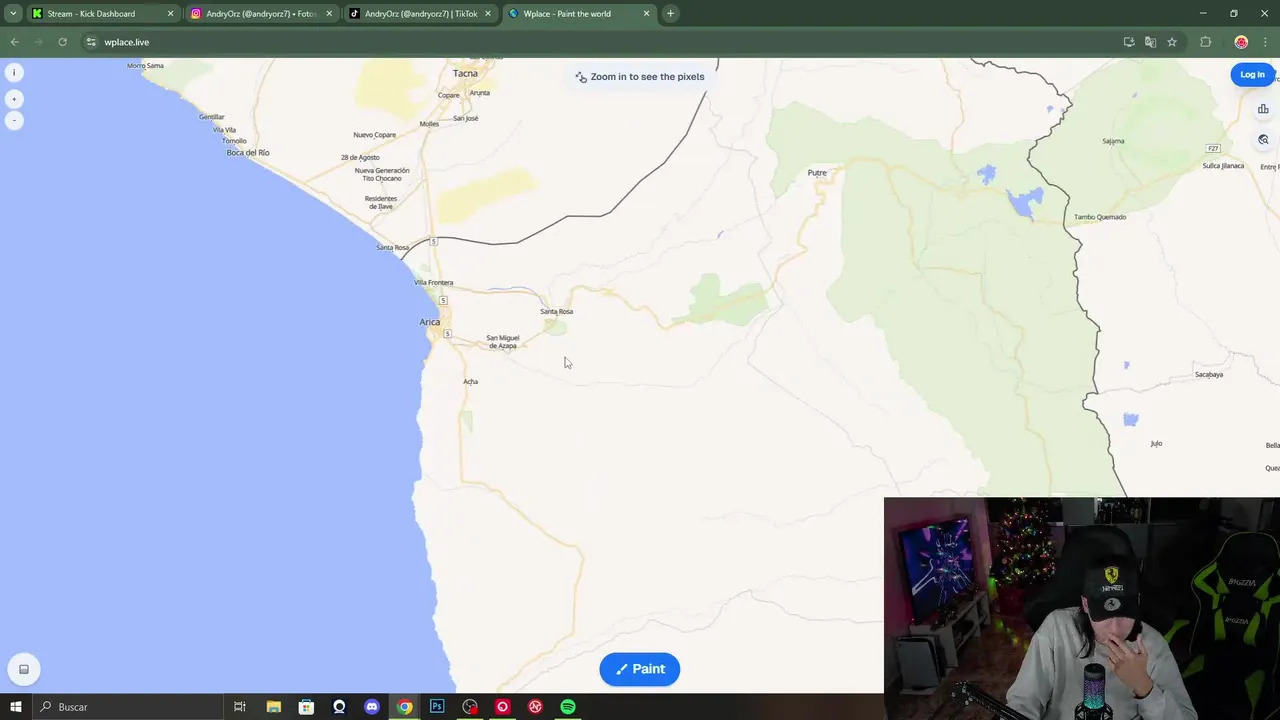Open a new browser tab
The height and width of the screenshot is (720, 1280).
(x=670, y=14)
